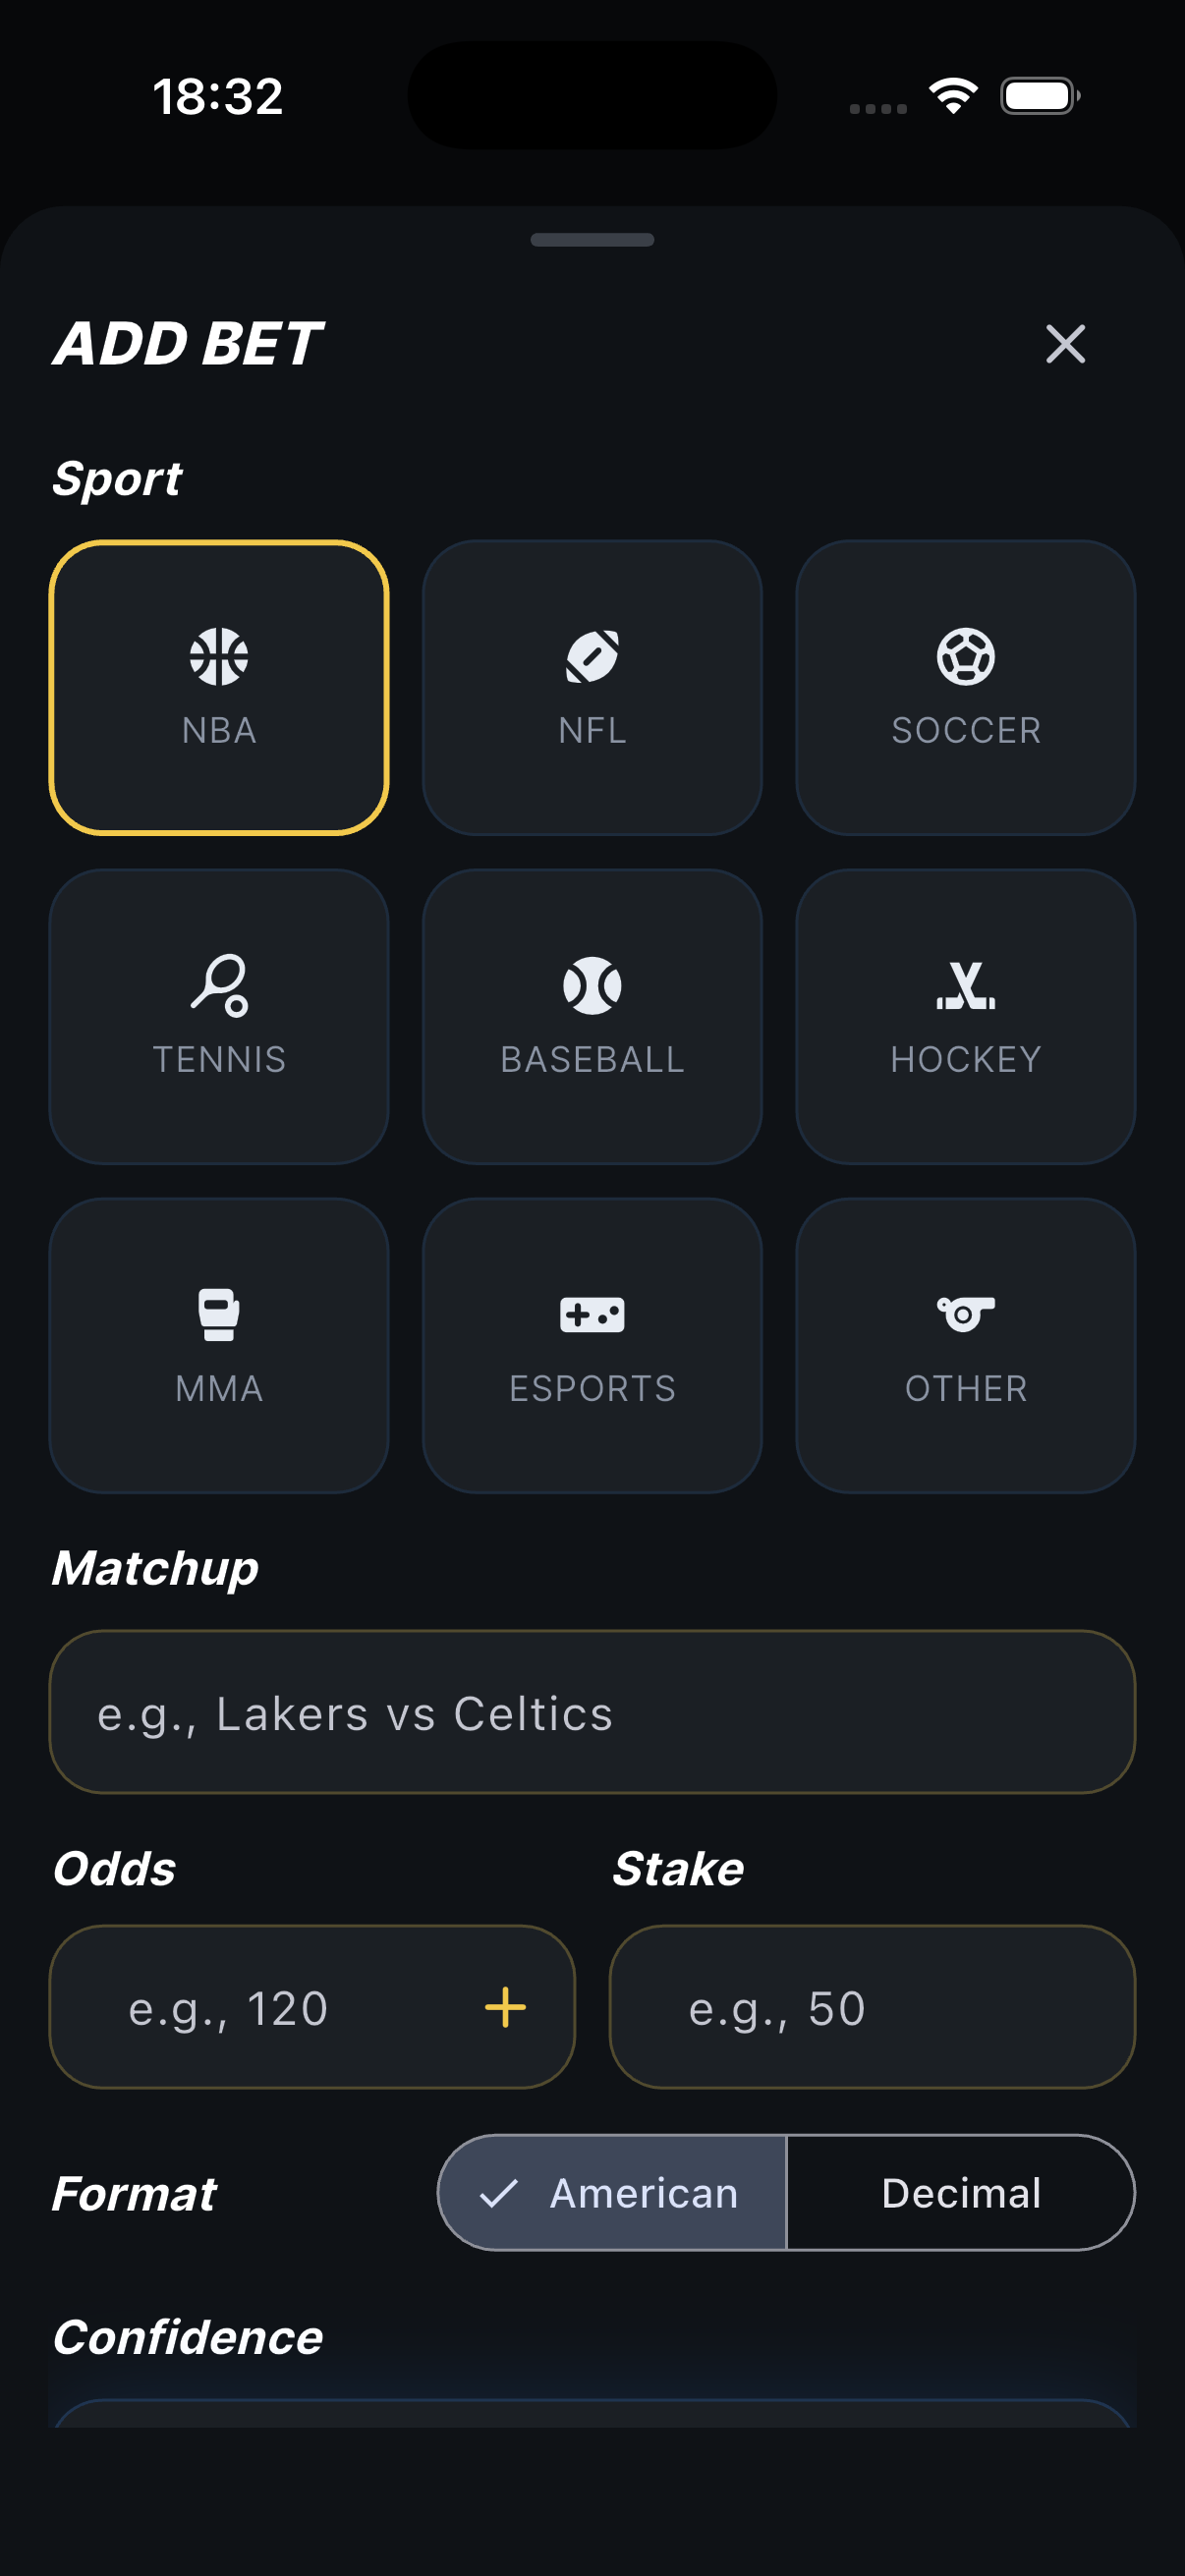Image resolution: width=1185 pixels, height=2576 pixels.
Task: Tap the battery status icon
Action: pos(1040,96)
